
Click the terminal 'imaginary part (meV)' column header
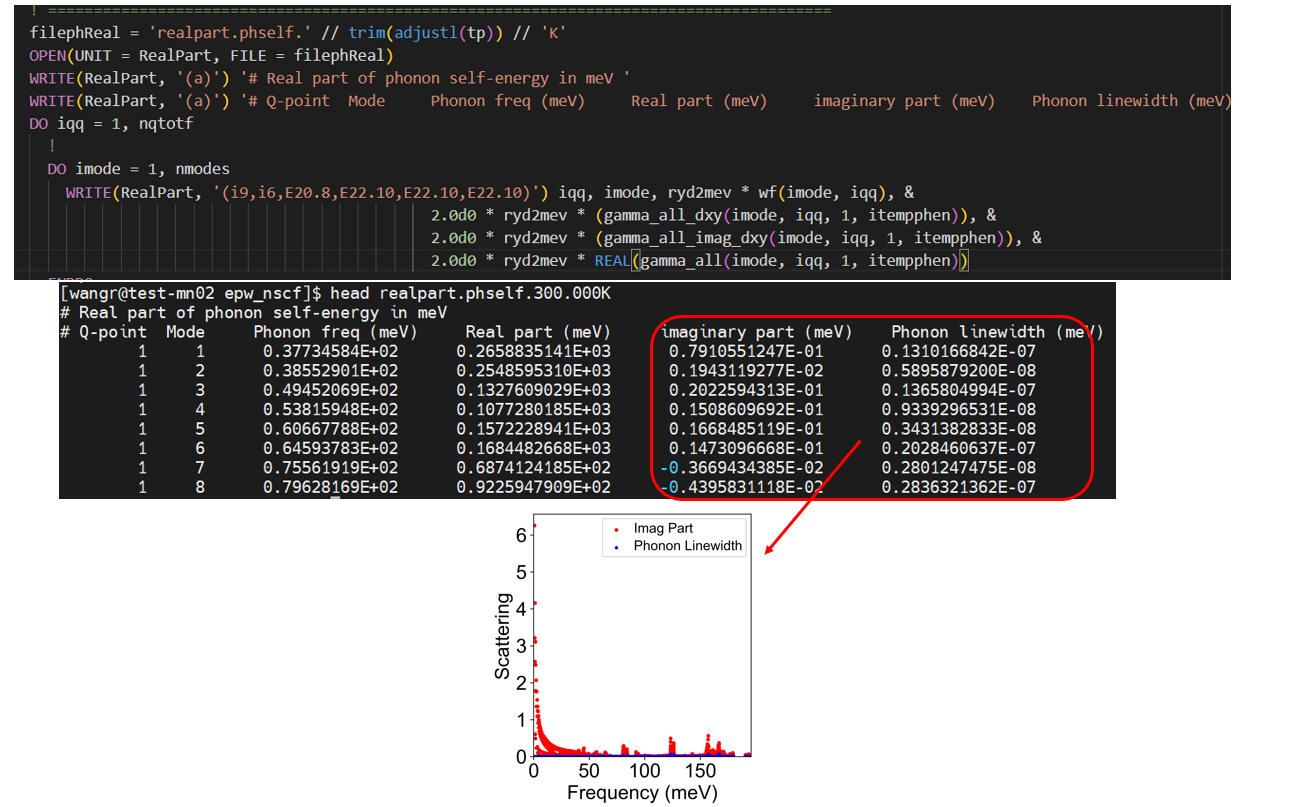757,332
